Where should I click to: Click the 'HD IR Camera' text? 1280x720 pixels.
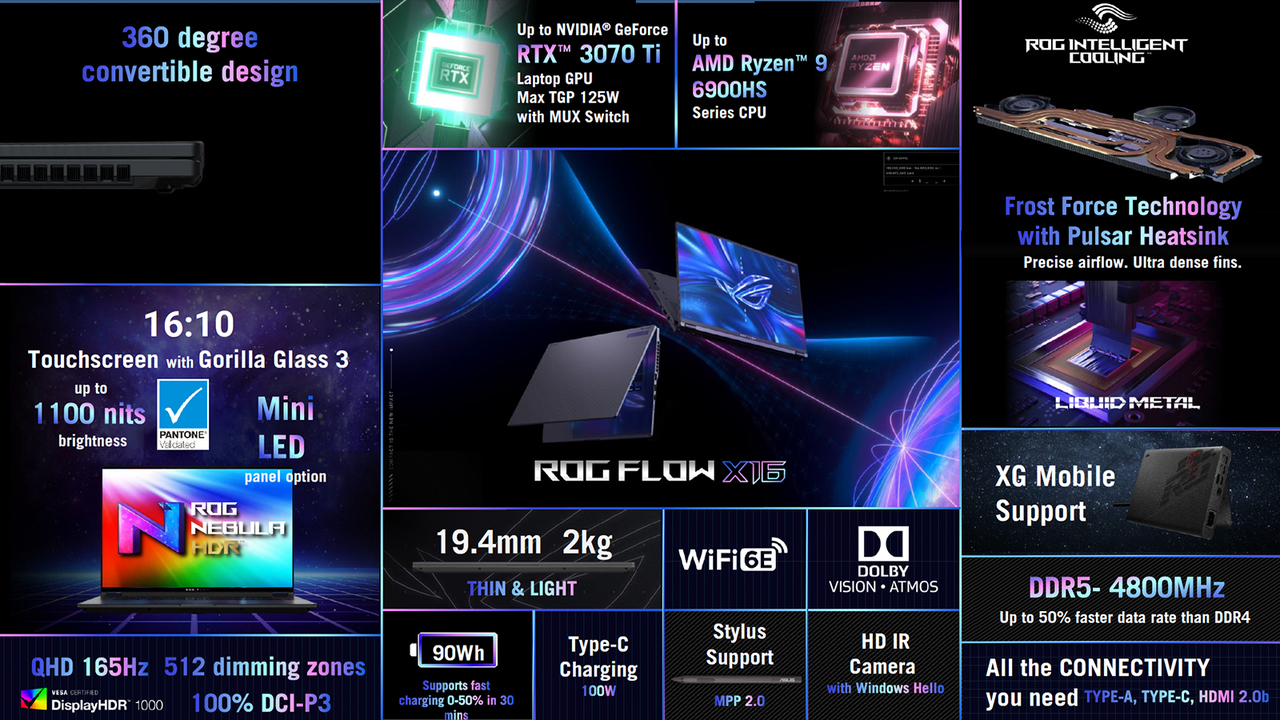[x=882, y=654]
